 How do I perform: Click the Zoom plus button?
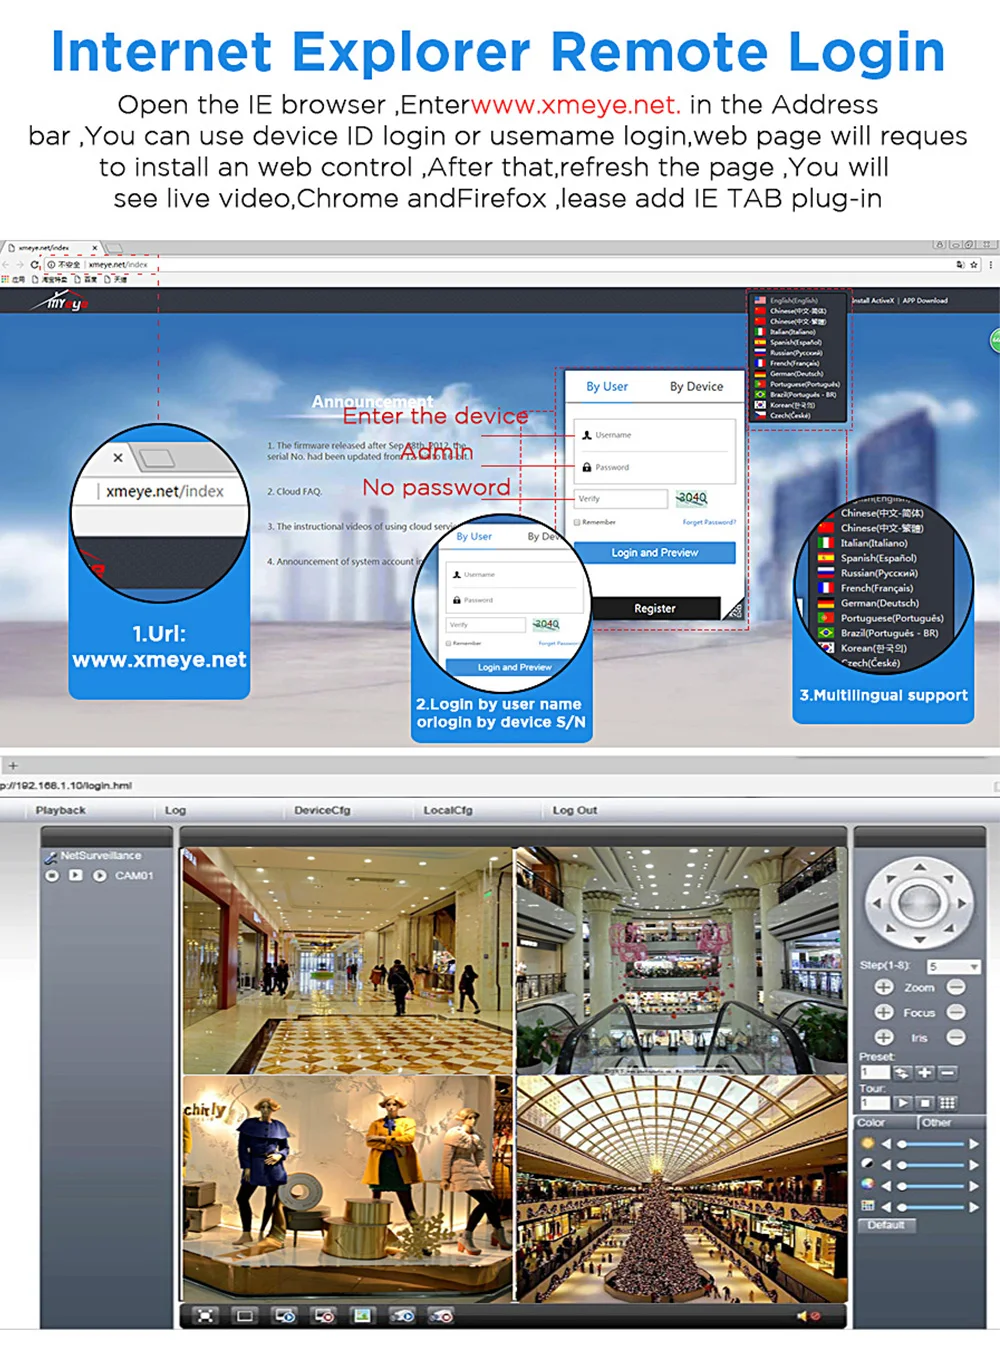point(884,987)
